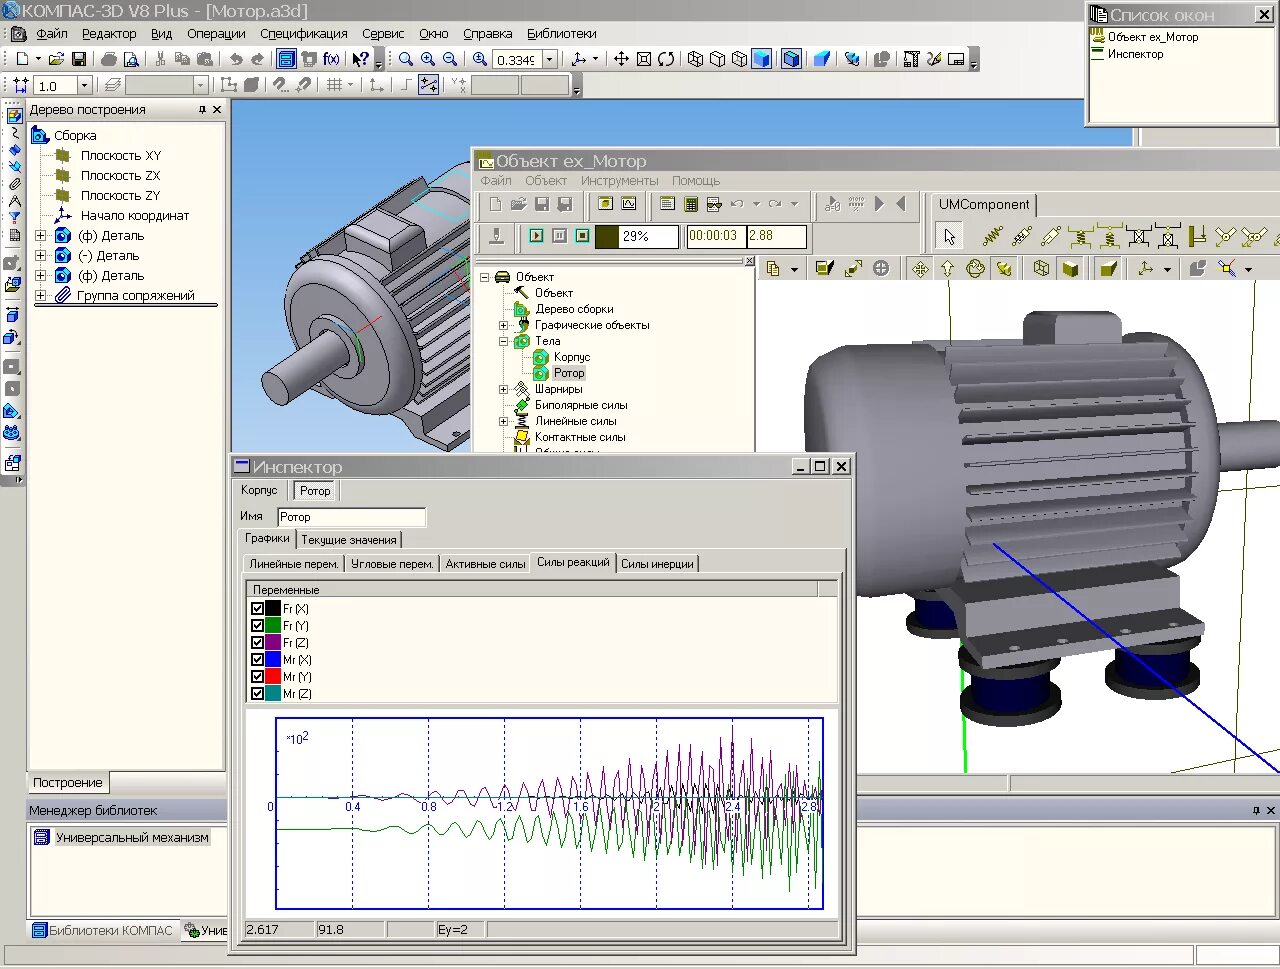The width and height of the screenshot is (1280, 969).
Task: Collapse the Тела node
Action: [x=504, y=341]
